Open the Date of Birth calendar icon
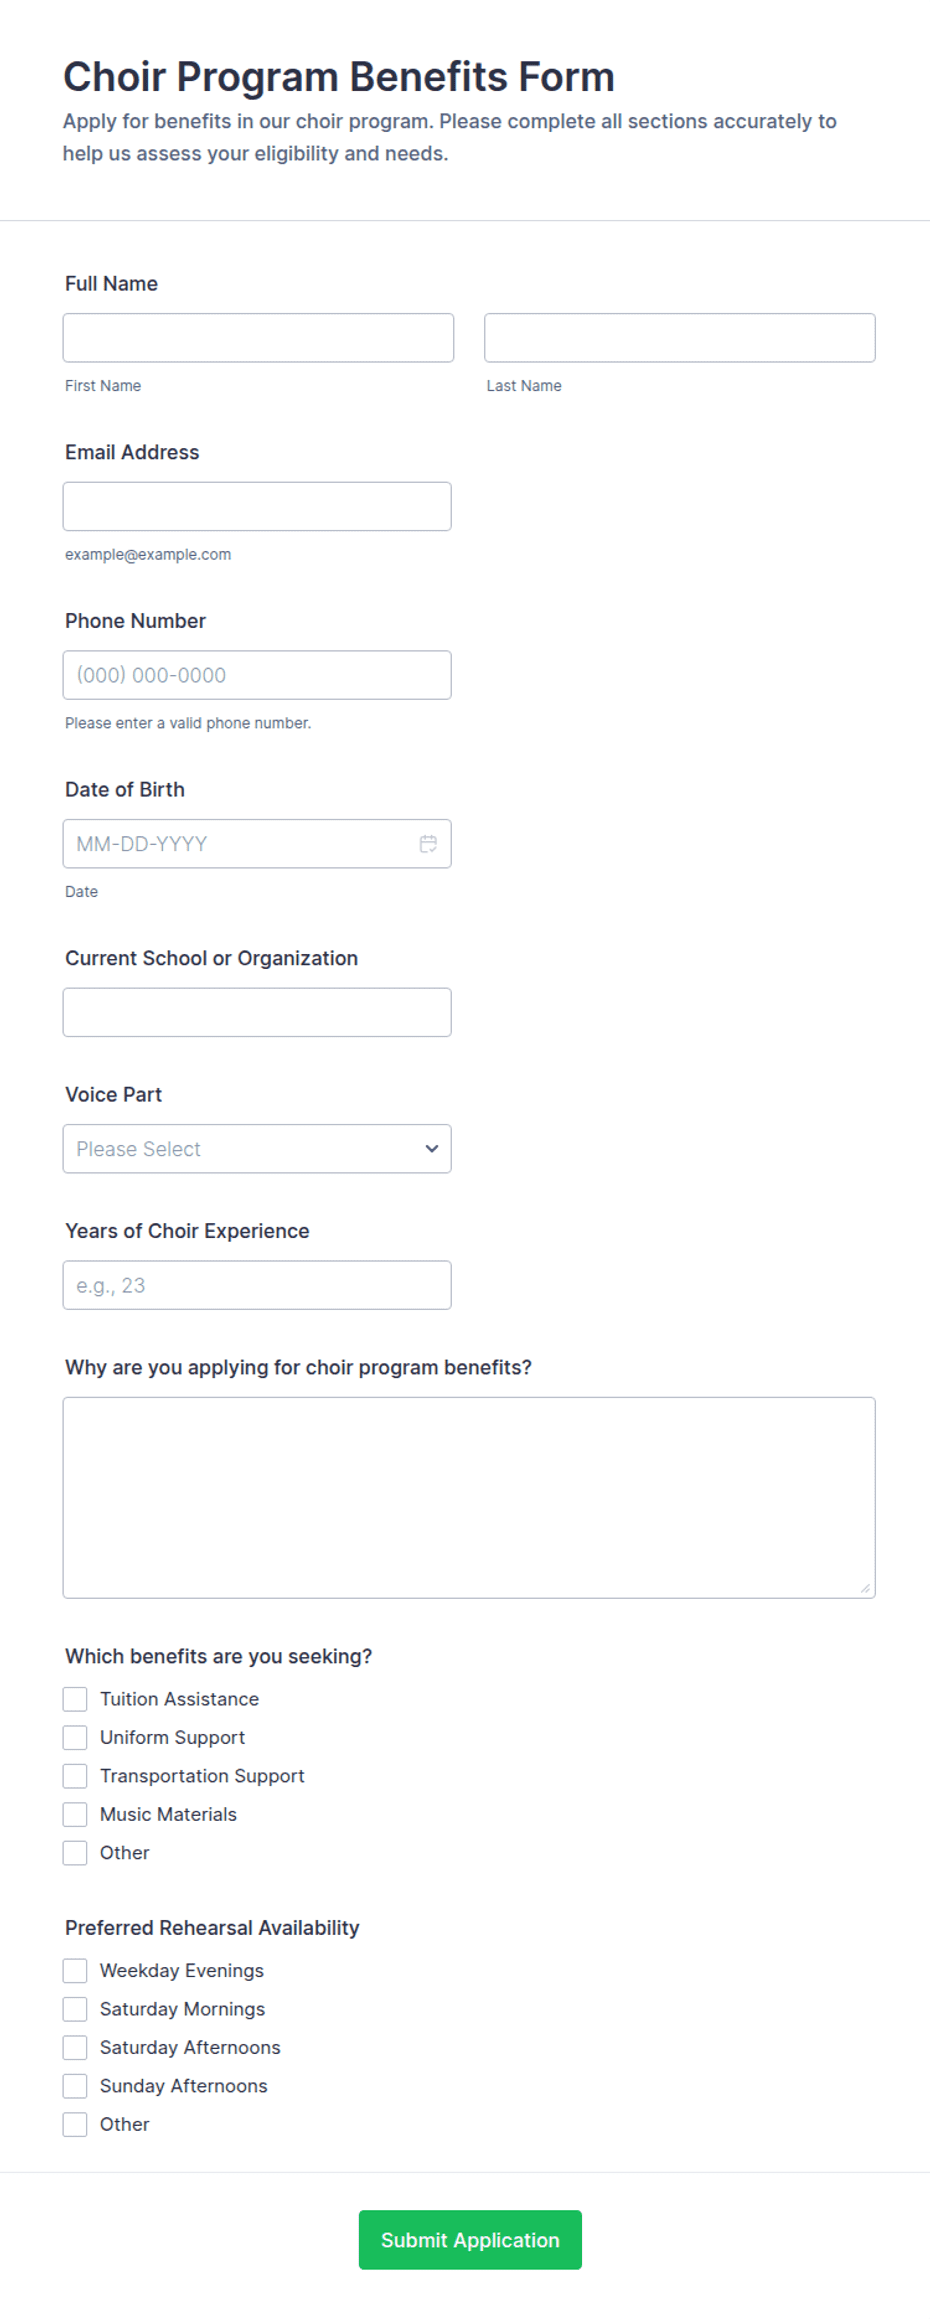This screenshot has height=2319, width=930. pos(428,844)
